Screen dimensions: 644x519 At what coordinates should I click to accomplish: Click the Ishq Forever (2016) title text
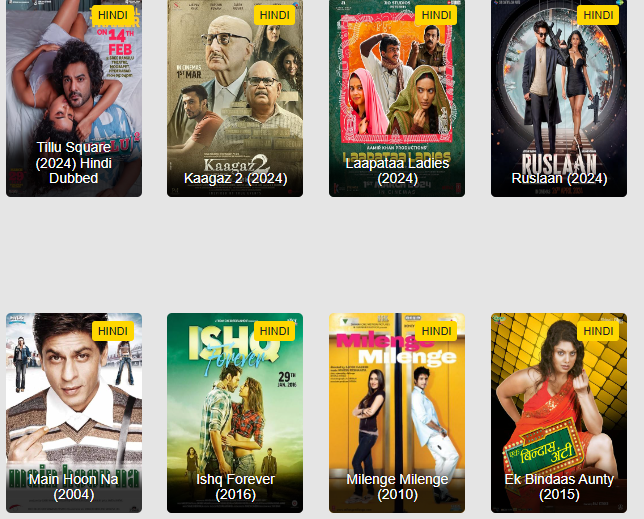click(235, 487)
